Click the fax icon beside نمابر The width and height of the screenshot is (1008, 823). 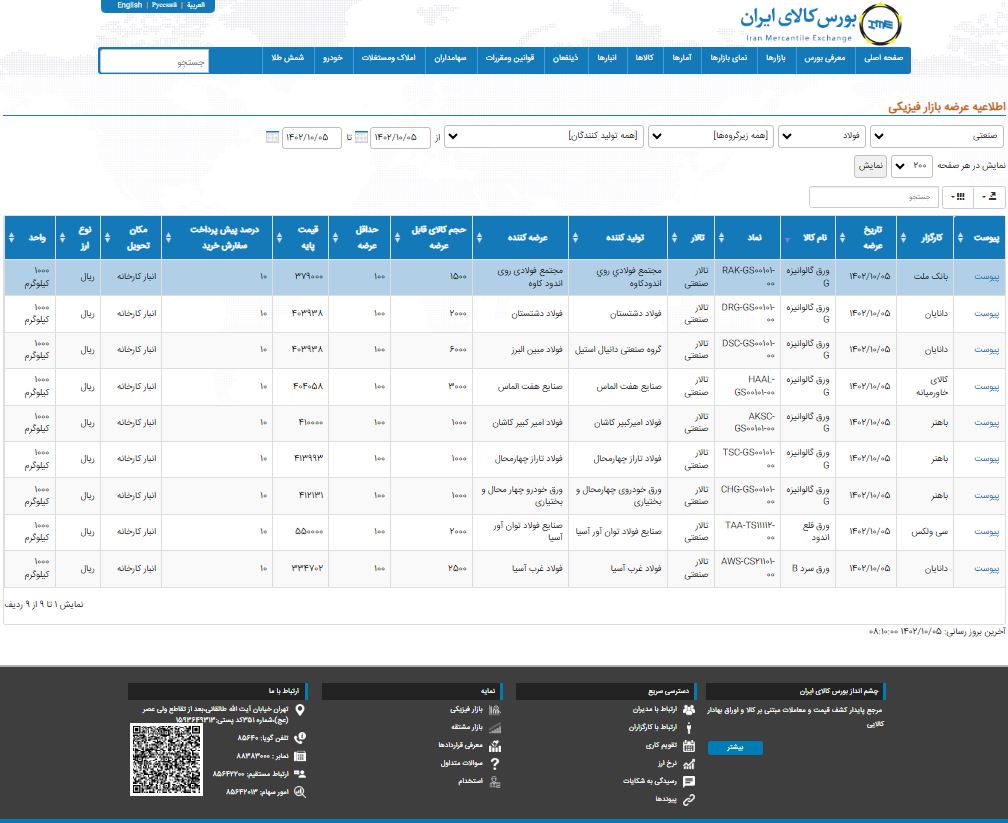click(x=300, y=756)
